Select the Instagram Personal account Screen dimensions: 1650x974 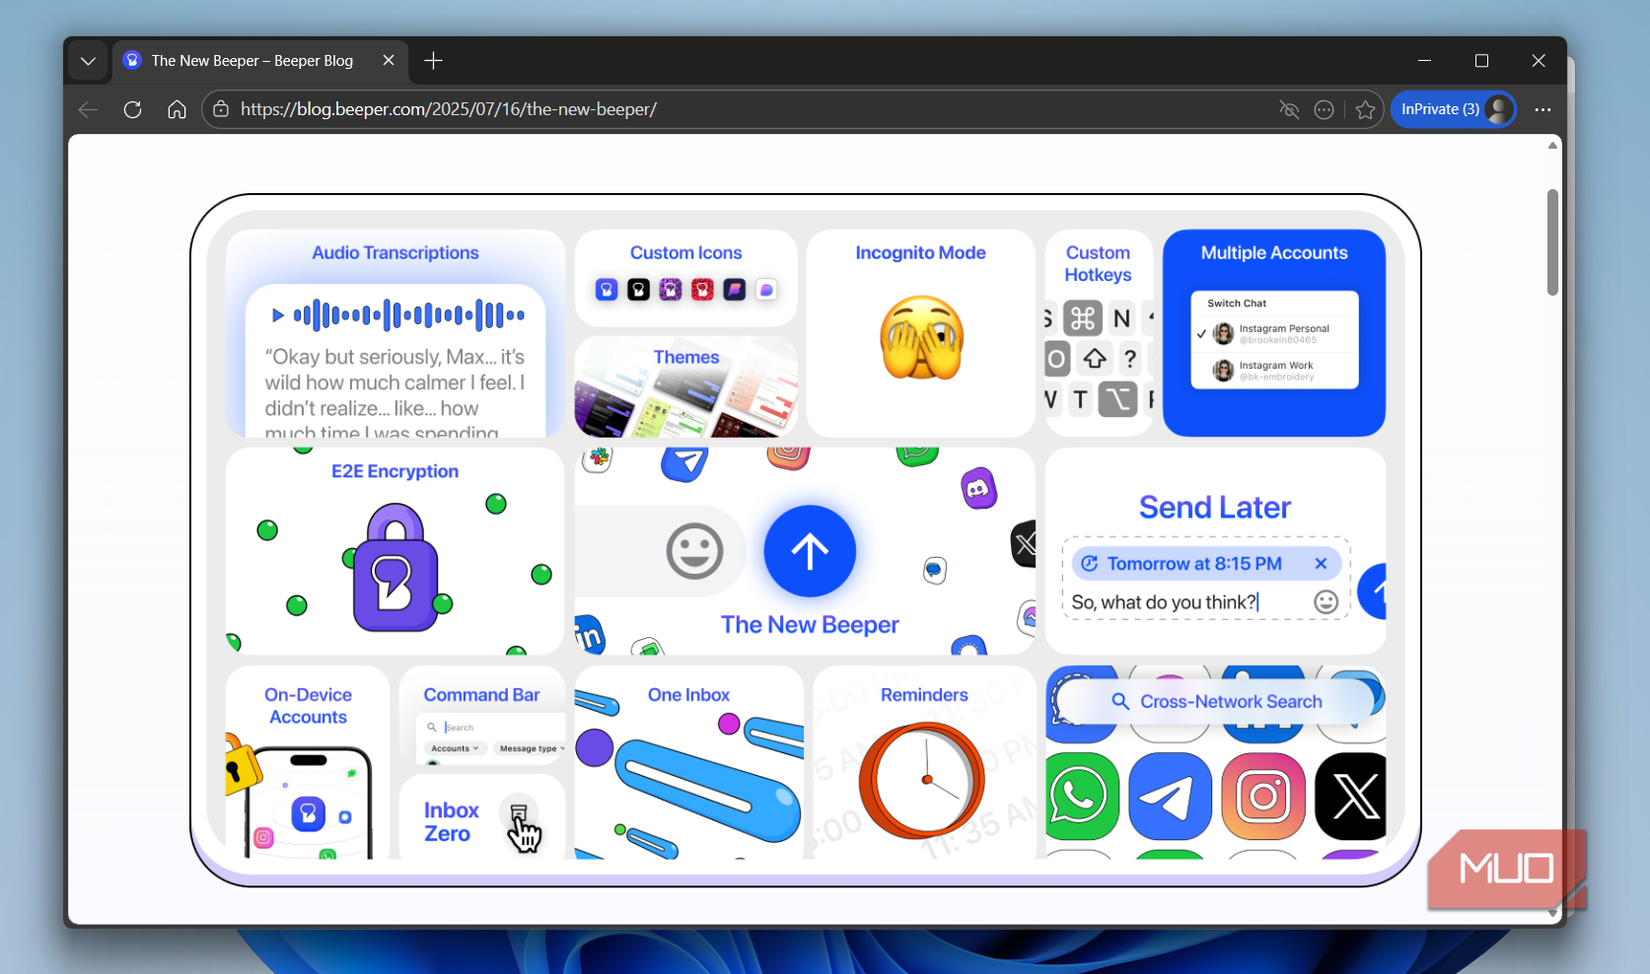click(x=1274, y=334)
